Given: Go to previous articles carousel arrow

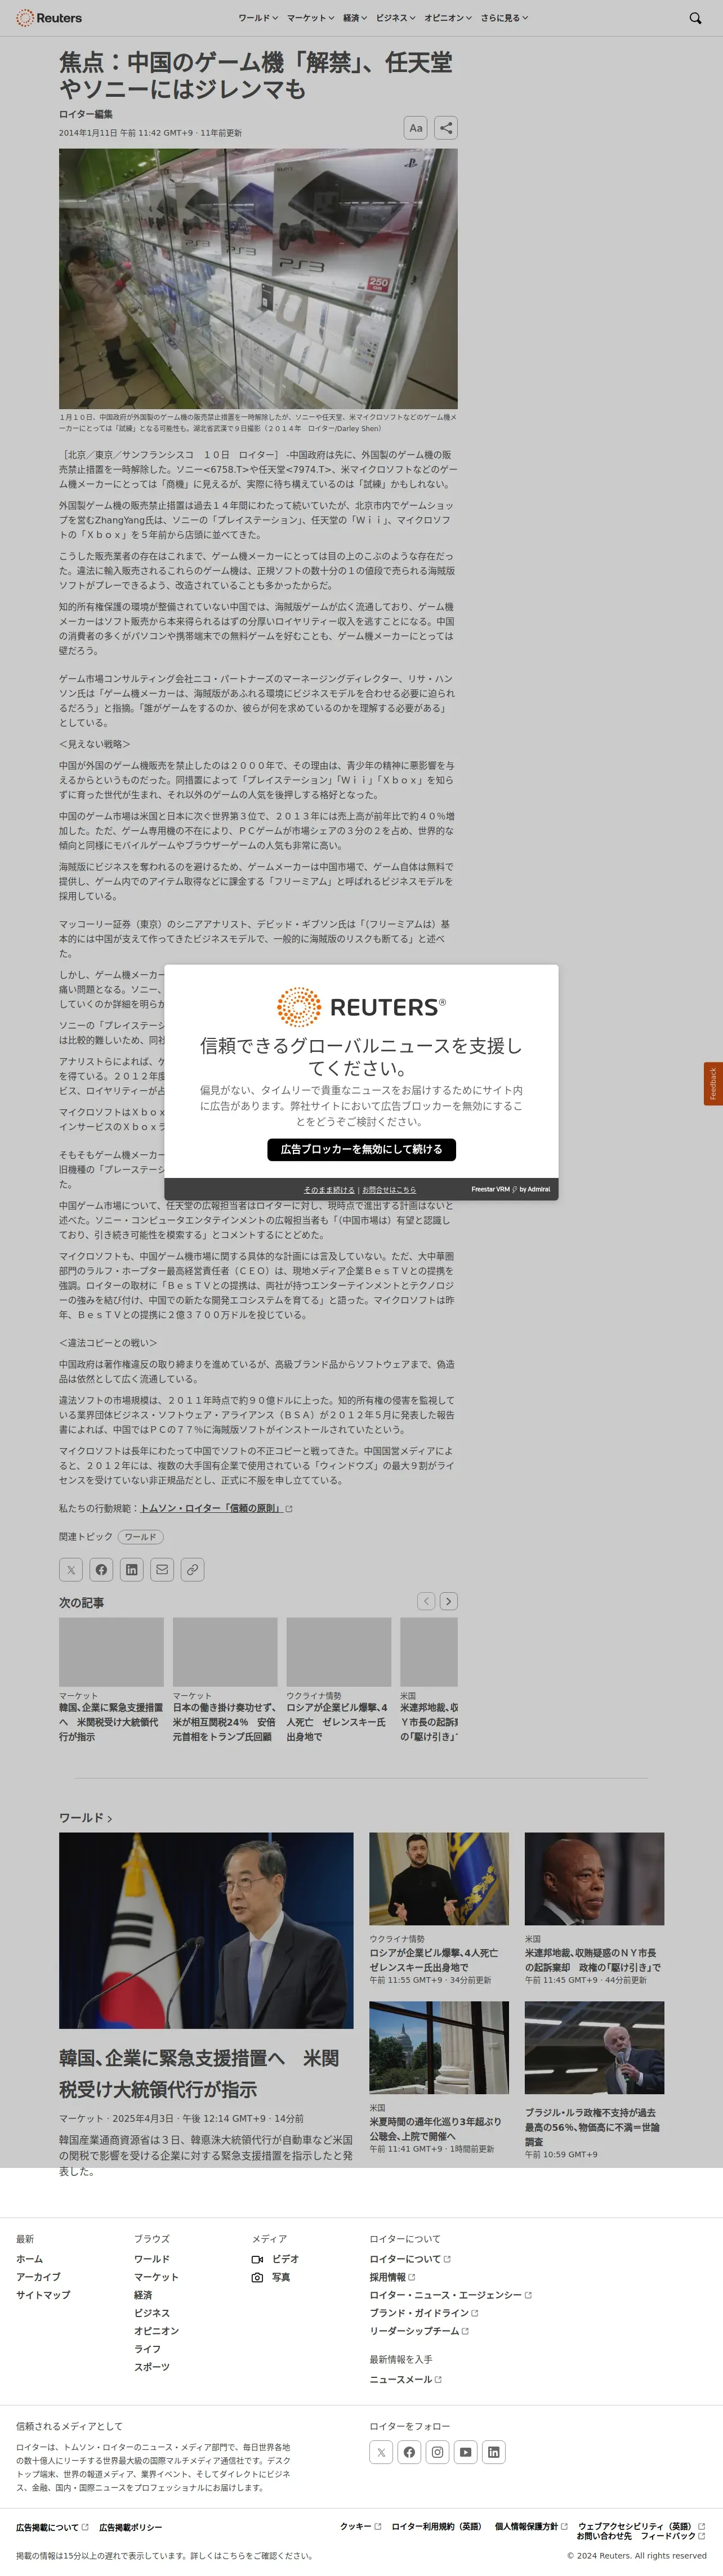Looking at the screenshot, I should point(426,1601).
